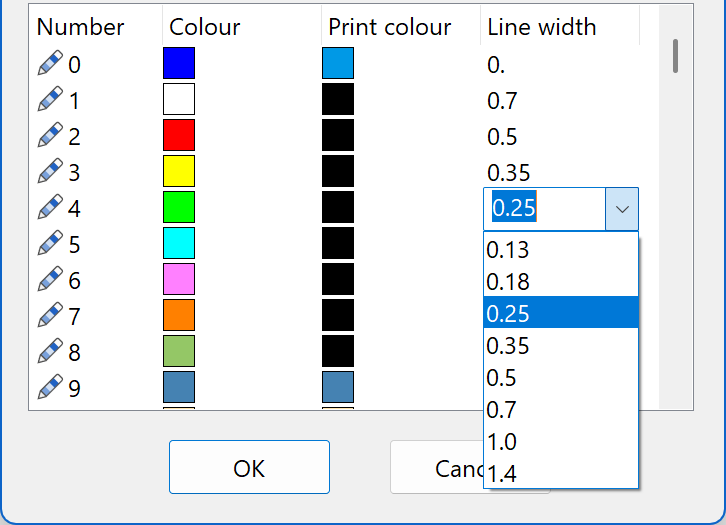Click the line width value 0. of pen 0
This screenshot has width=726, height=525.
point(496,64)
